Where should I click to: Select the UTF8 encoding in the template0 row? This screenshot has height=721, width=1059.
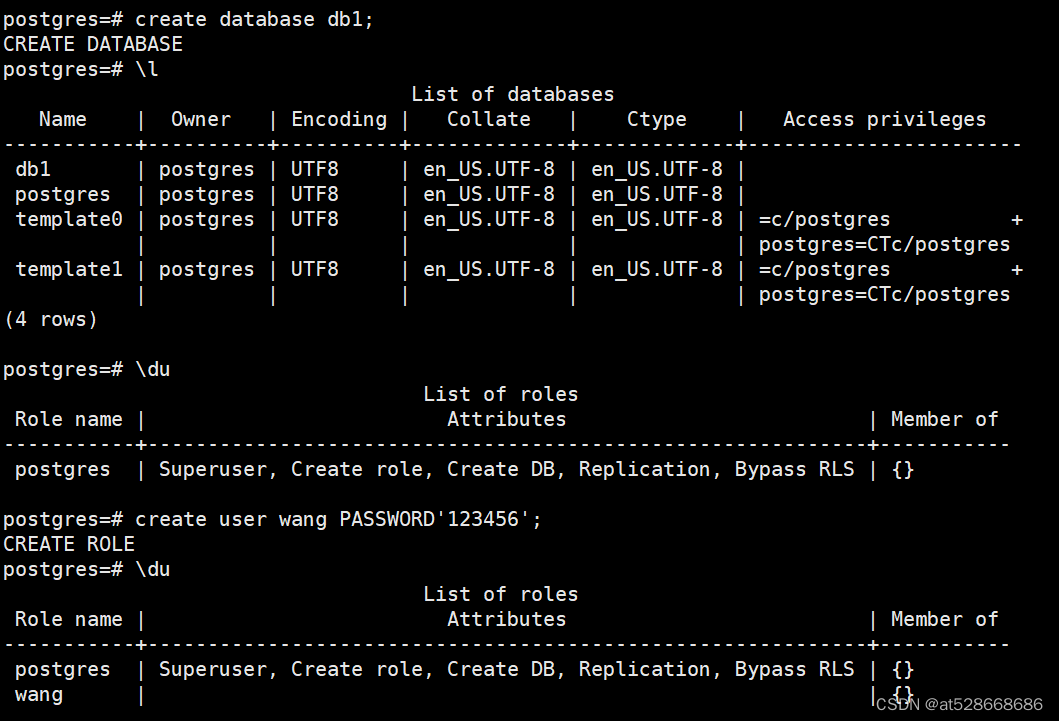[315, 219]
